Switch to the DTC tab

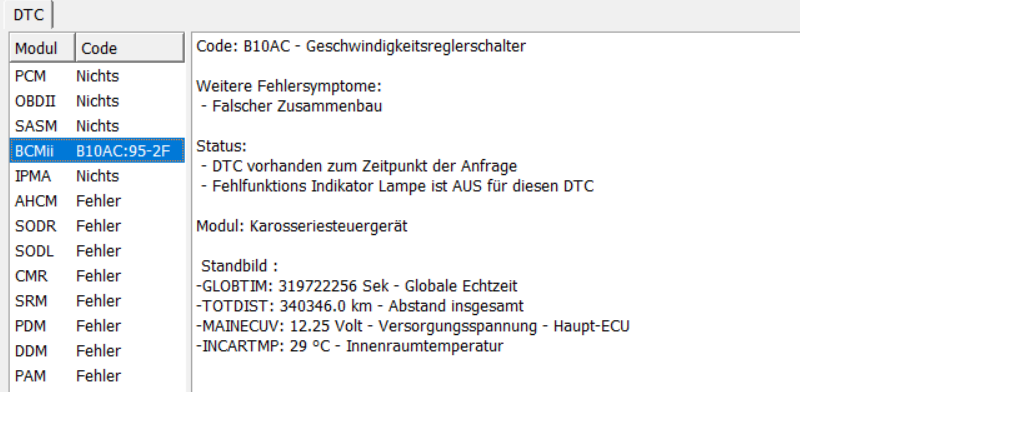click(x=28, y=14)
